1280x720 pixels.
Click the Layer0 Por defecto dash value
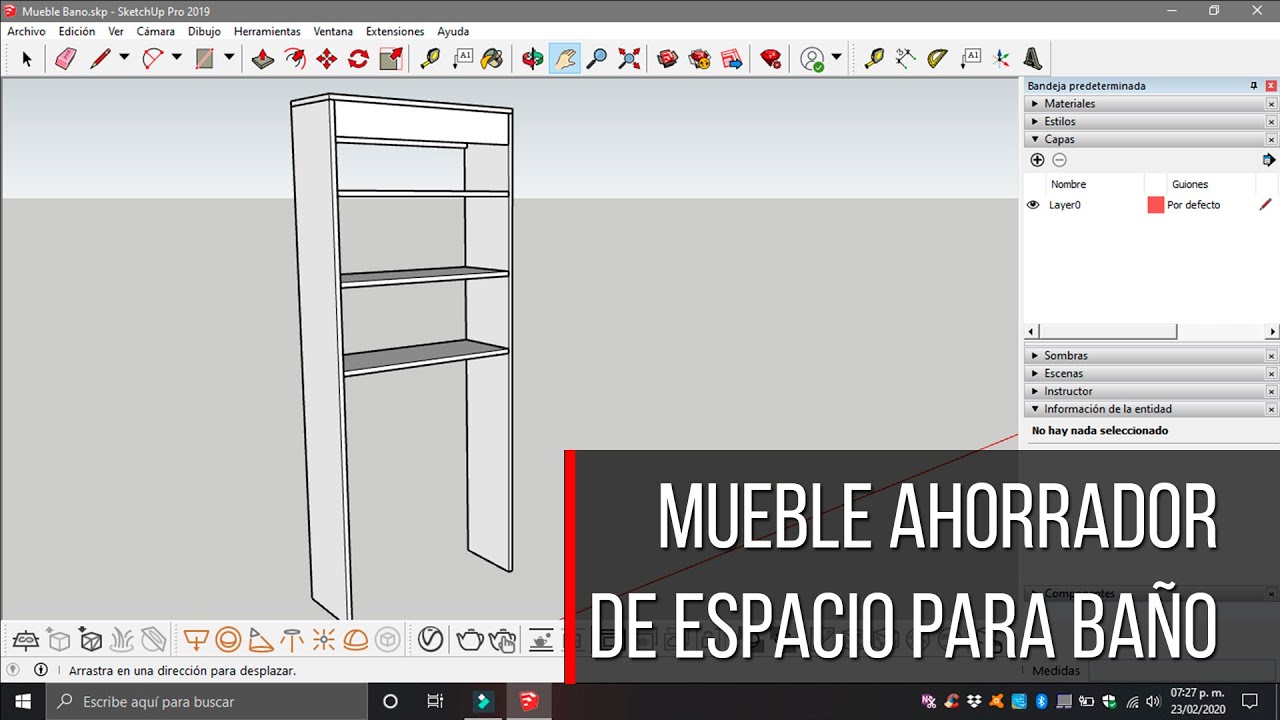(x=1194, y=205)
